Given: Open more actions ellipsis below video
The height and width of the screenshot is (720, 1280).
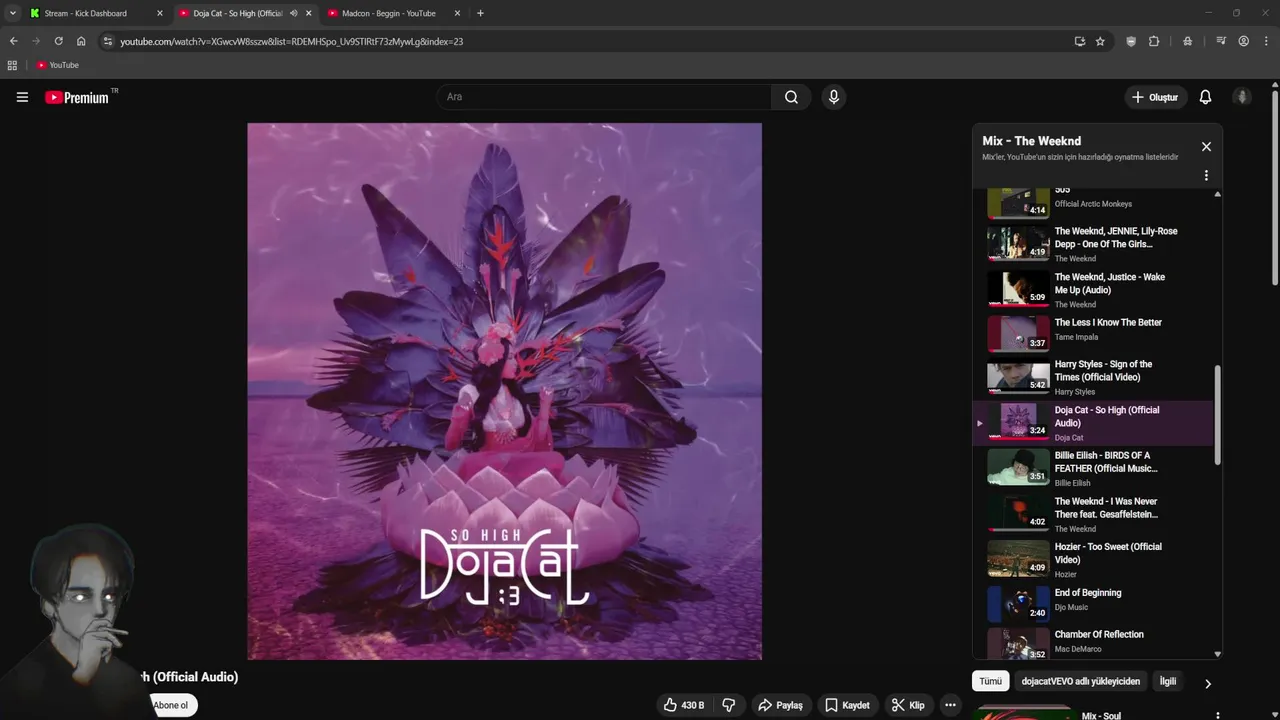Looking at the screenshot, I should coord(950,705).
